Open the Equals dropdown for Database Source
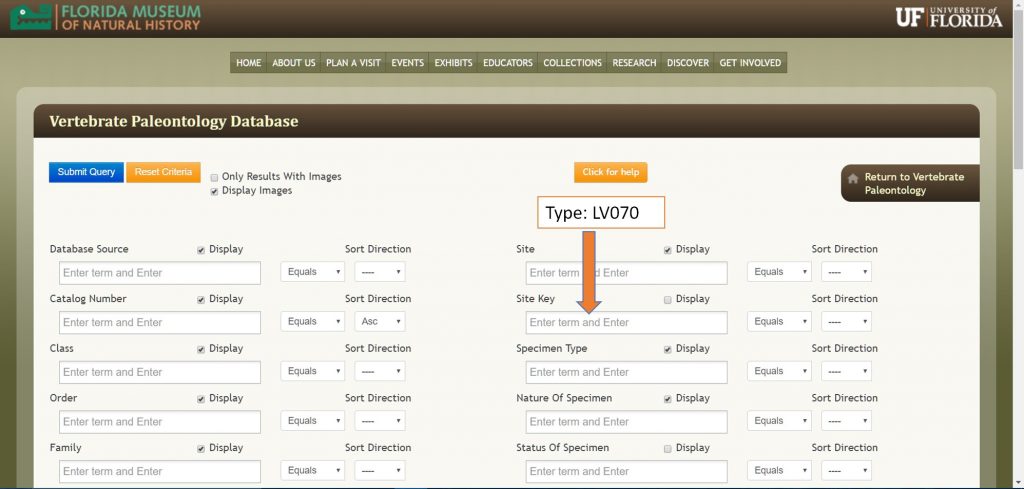The image size is (1024, 489). click(x=312, y=272)
